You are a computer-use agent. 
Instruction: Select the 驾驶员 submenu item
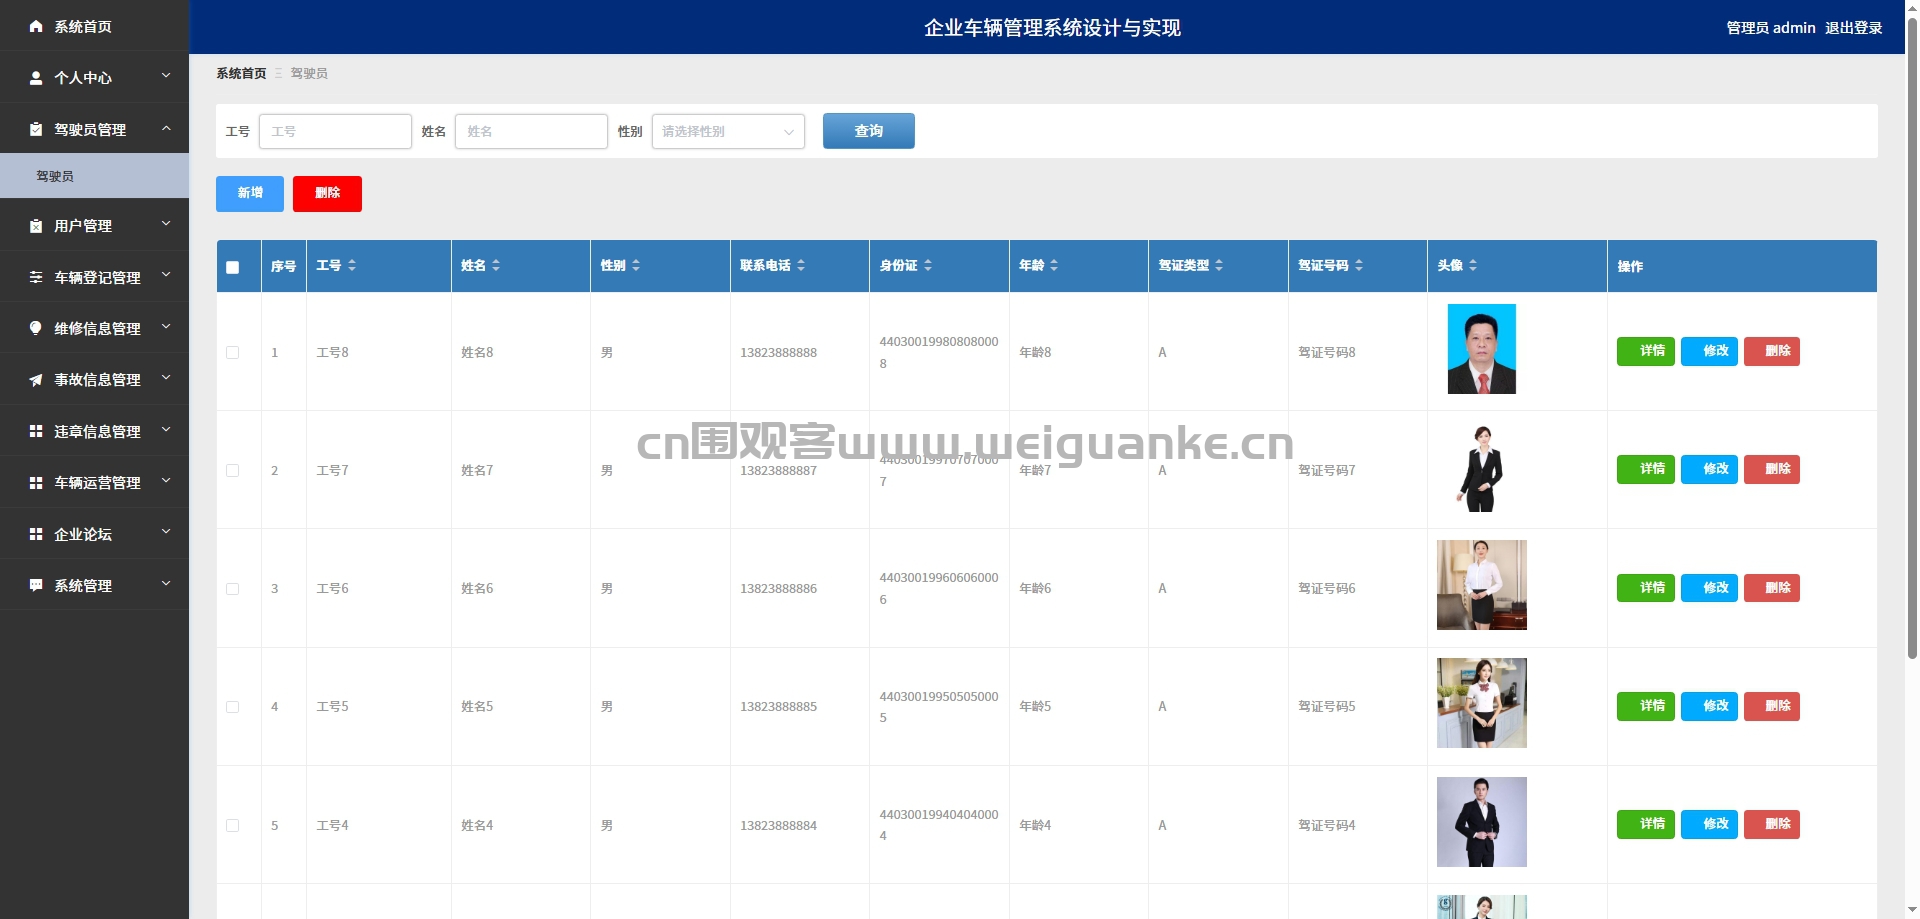click(x=94, y=176)
